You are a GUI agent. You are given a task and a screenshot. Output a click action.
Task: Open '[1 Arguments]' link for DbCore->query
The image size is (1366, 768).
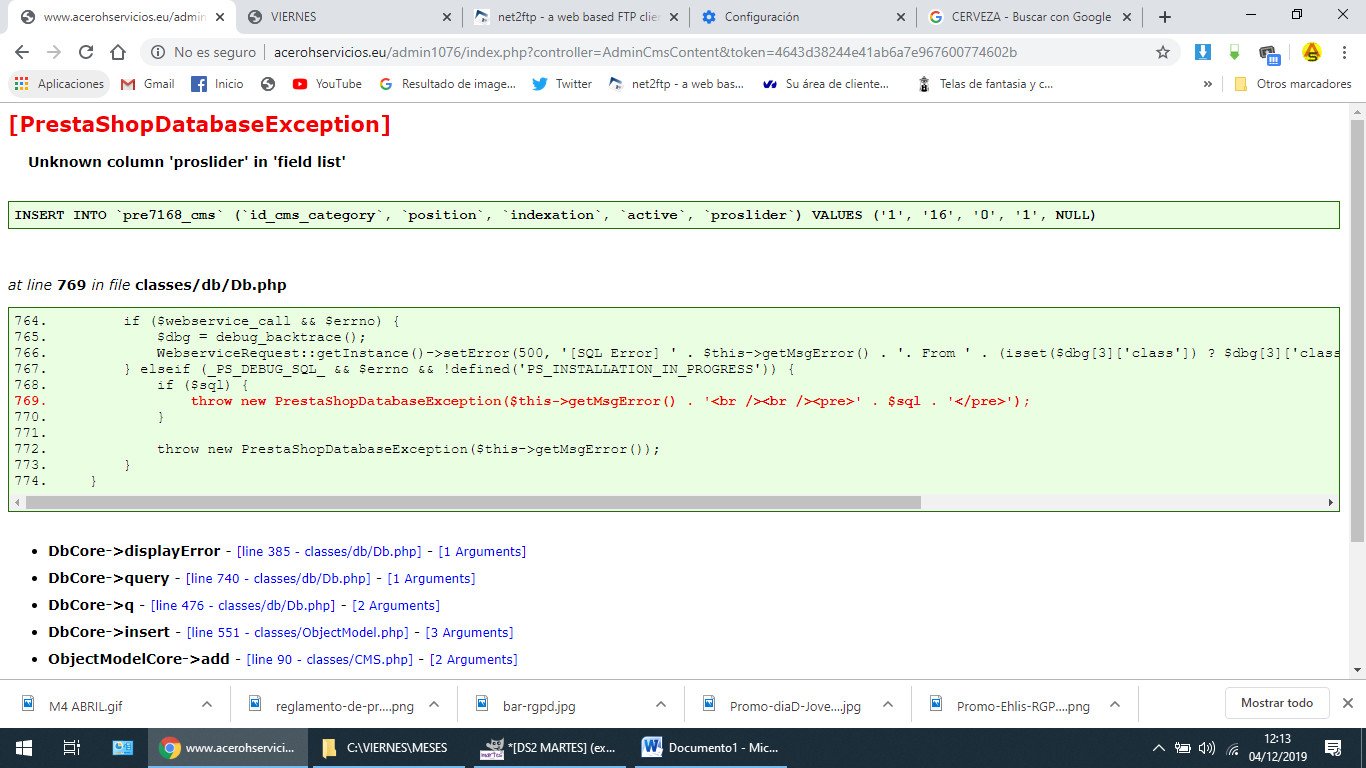coord(431,579)
